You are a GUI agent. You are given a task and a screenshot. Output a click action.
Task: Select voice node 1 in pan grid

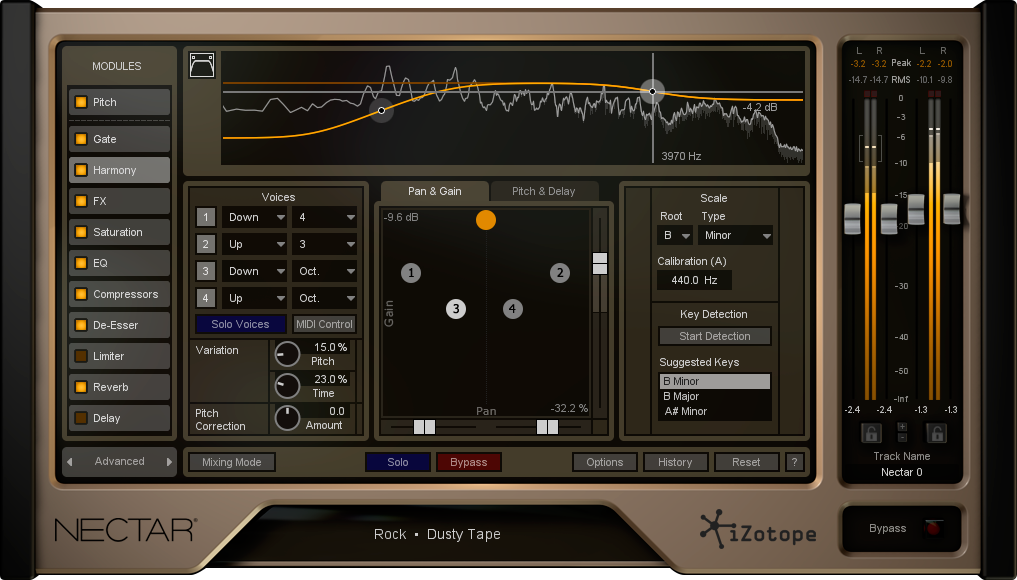point(411,272)
